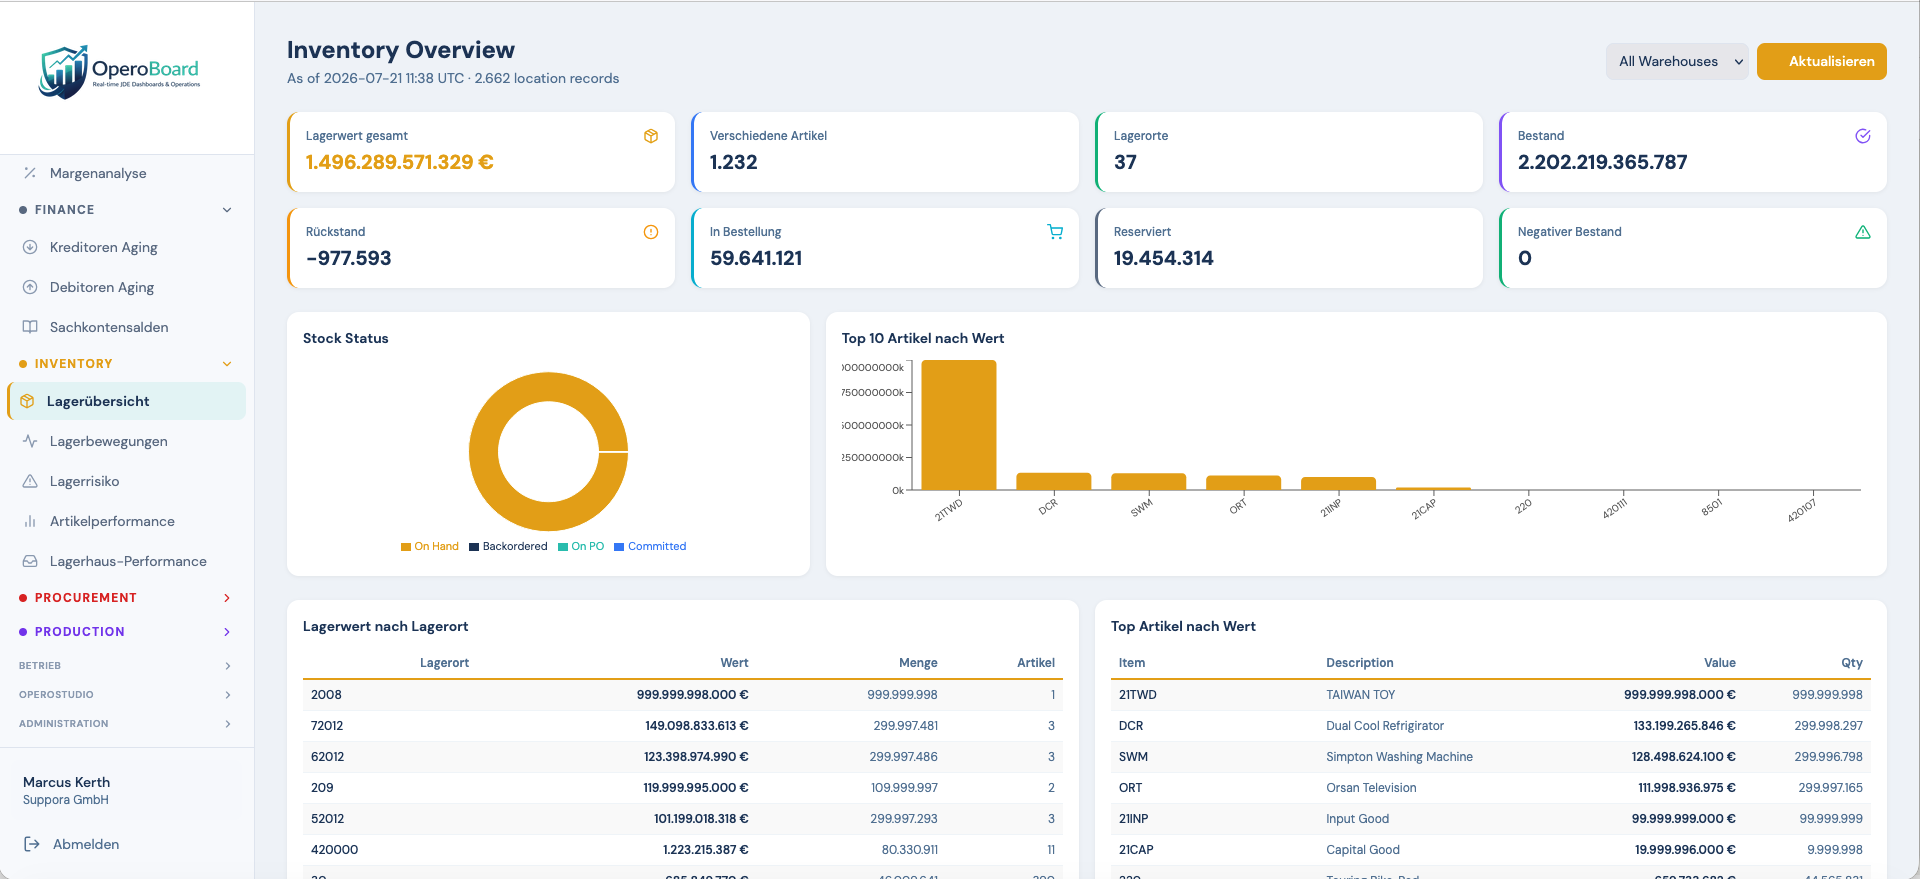Click the OperoBoard logo
This screenshot has height=879, width=1920.
pyautogui.click(x=120, y=72)
